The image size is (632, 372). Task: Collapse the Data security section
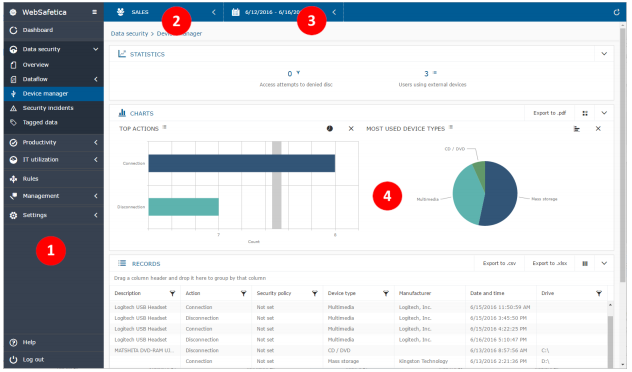pos(96,49)
